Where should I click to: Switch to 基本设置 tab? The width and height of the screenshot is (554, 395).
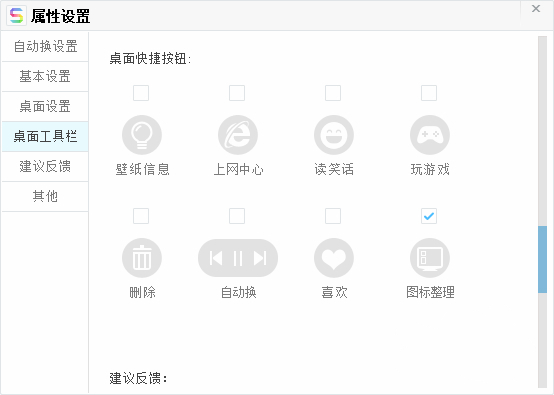tap(45, 76)
